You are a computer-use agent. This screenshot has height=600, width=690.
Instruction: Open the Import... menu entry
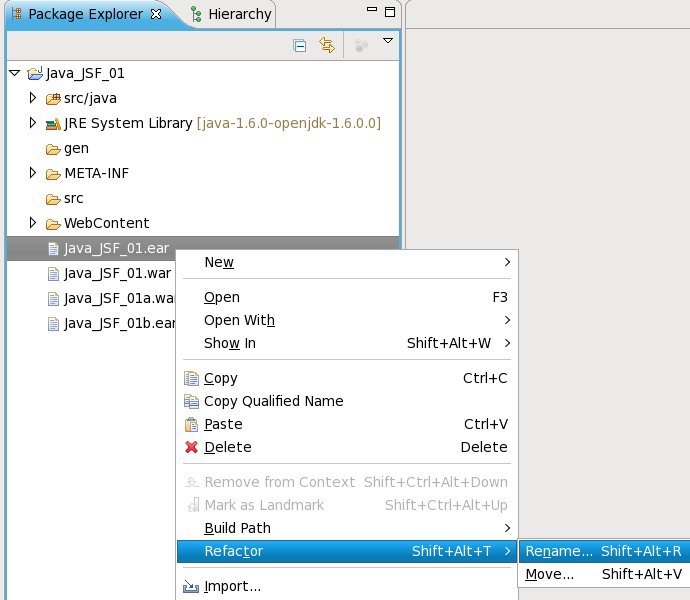[232, 586]
